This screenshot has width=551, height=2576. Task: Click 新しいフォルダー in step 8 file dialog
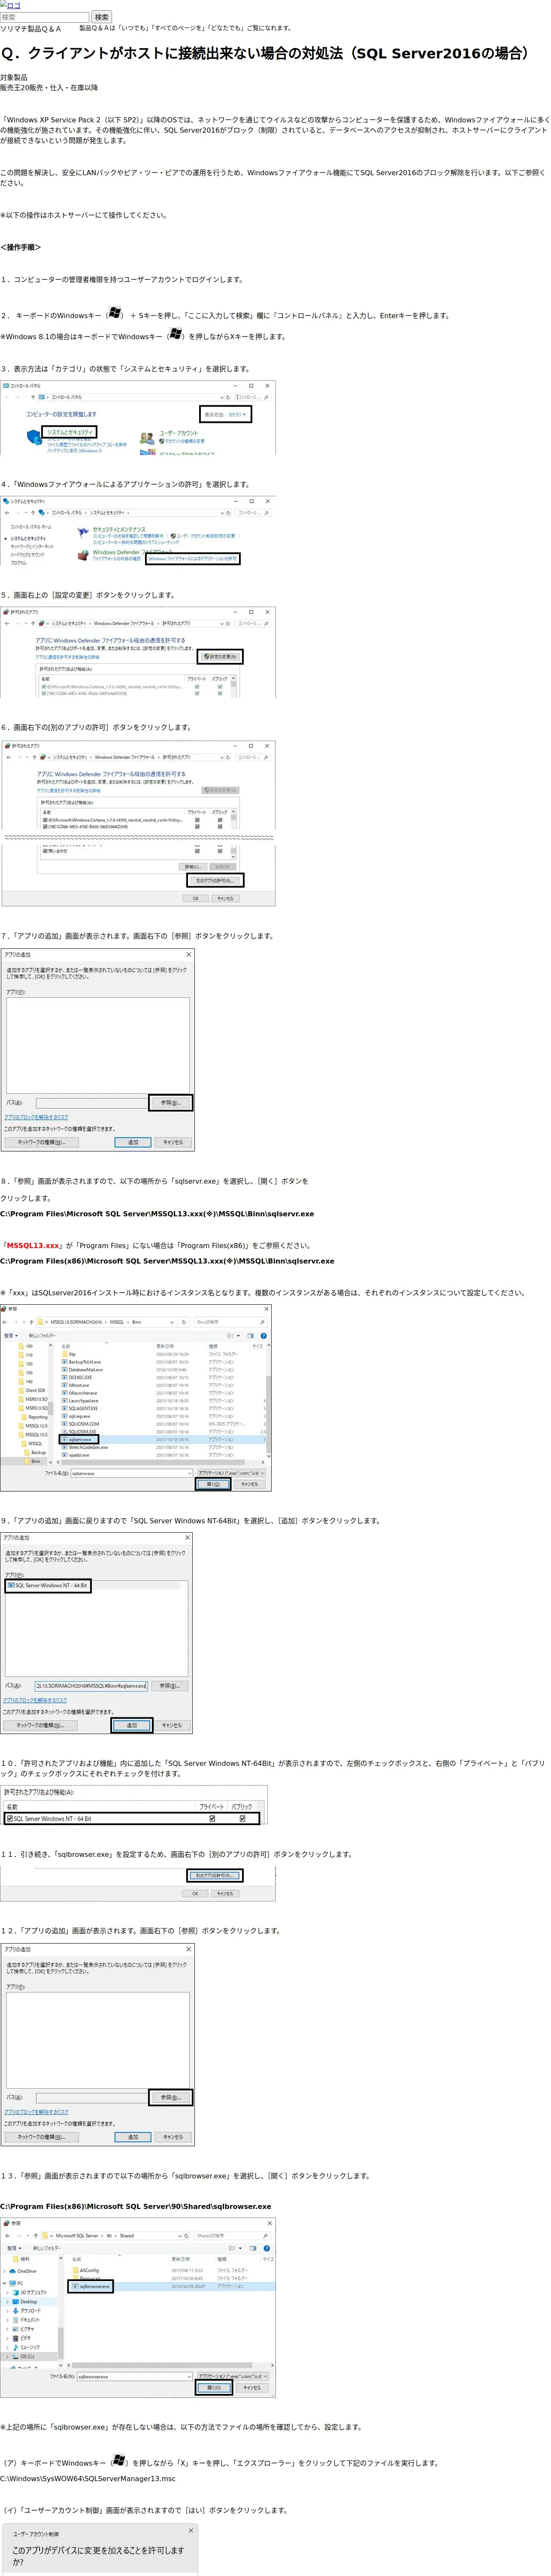pyautogui.click(x=42, y=1336)
